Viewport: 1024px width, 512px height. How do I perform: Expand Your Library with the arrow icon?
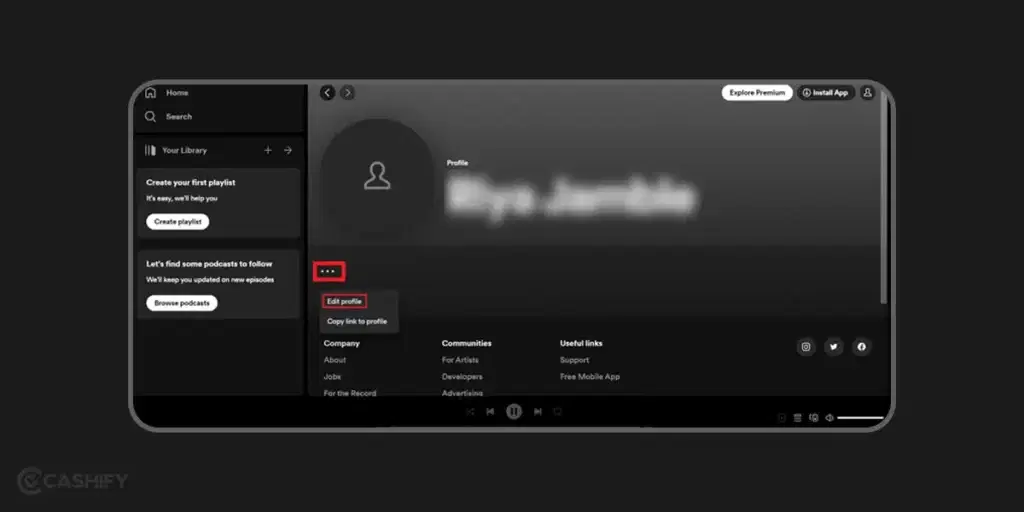coord(288,150)
